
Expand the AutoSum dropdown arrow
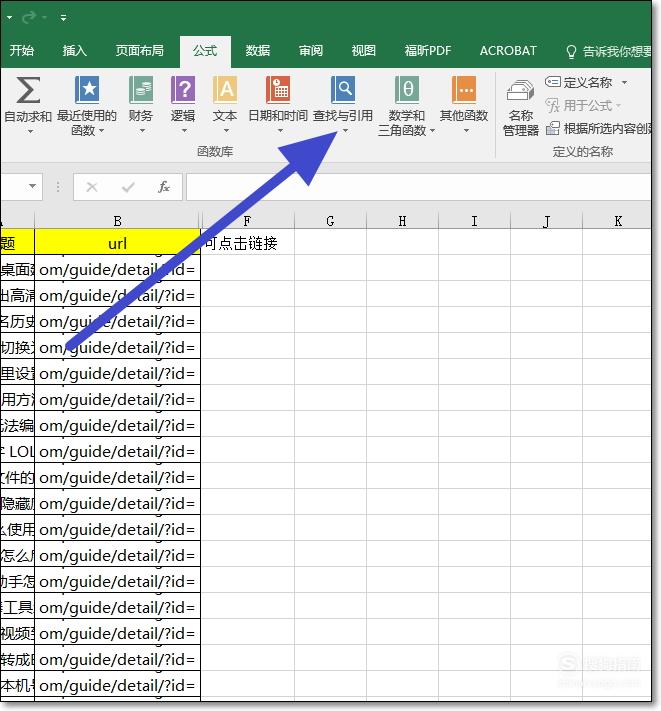coord(30,131)
